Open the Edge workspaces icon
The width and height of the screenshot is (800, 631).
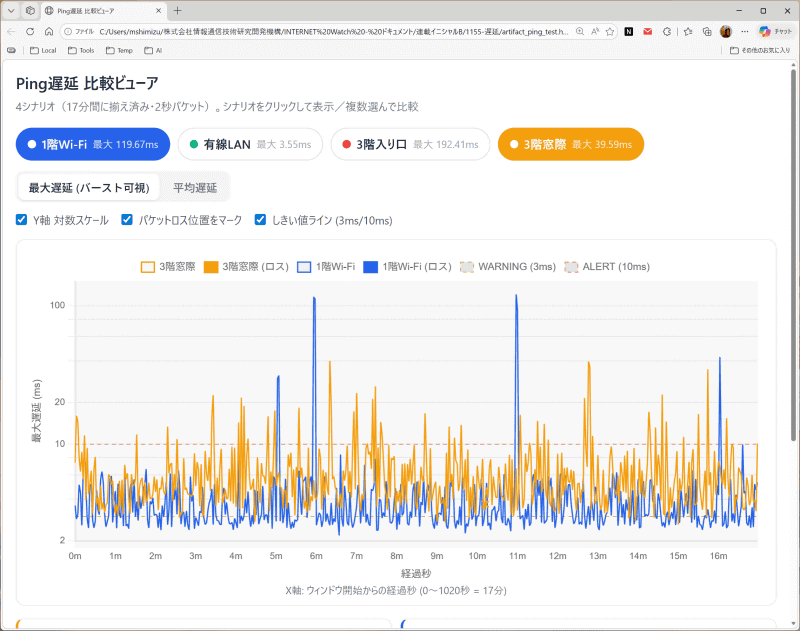[x=30, y=10]
